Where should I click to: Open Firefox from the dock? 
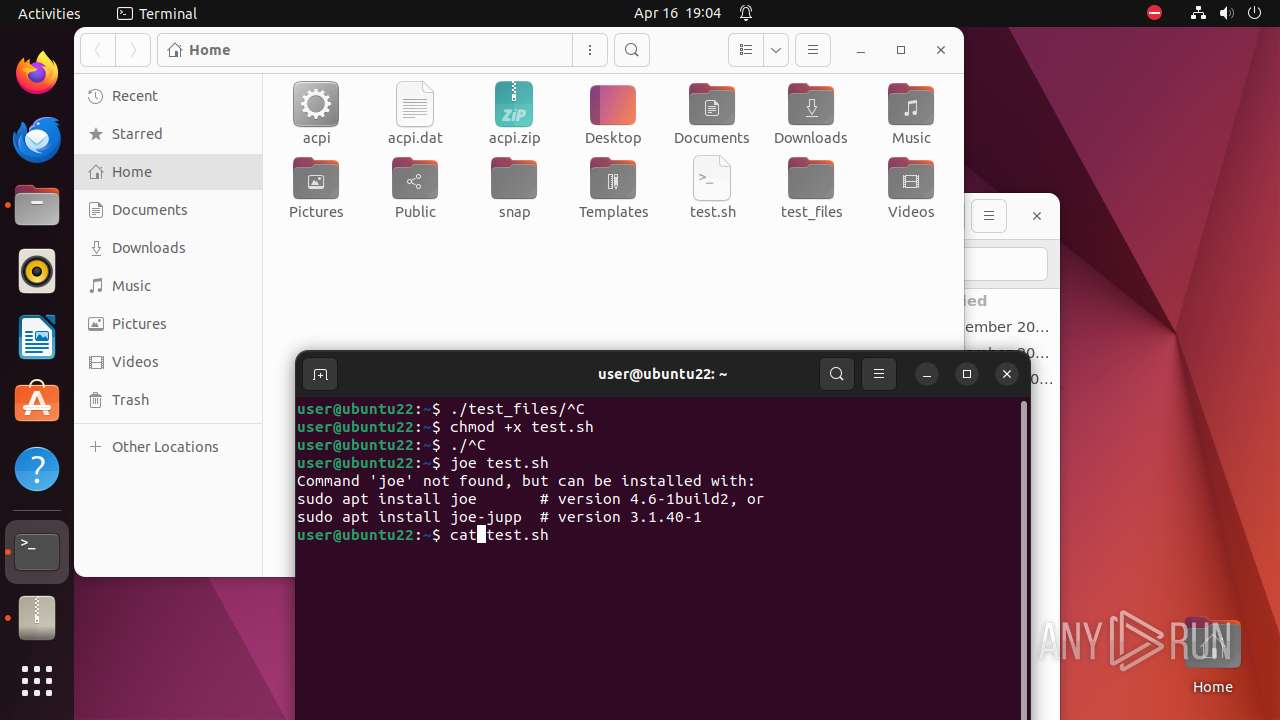point(37,74)
